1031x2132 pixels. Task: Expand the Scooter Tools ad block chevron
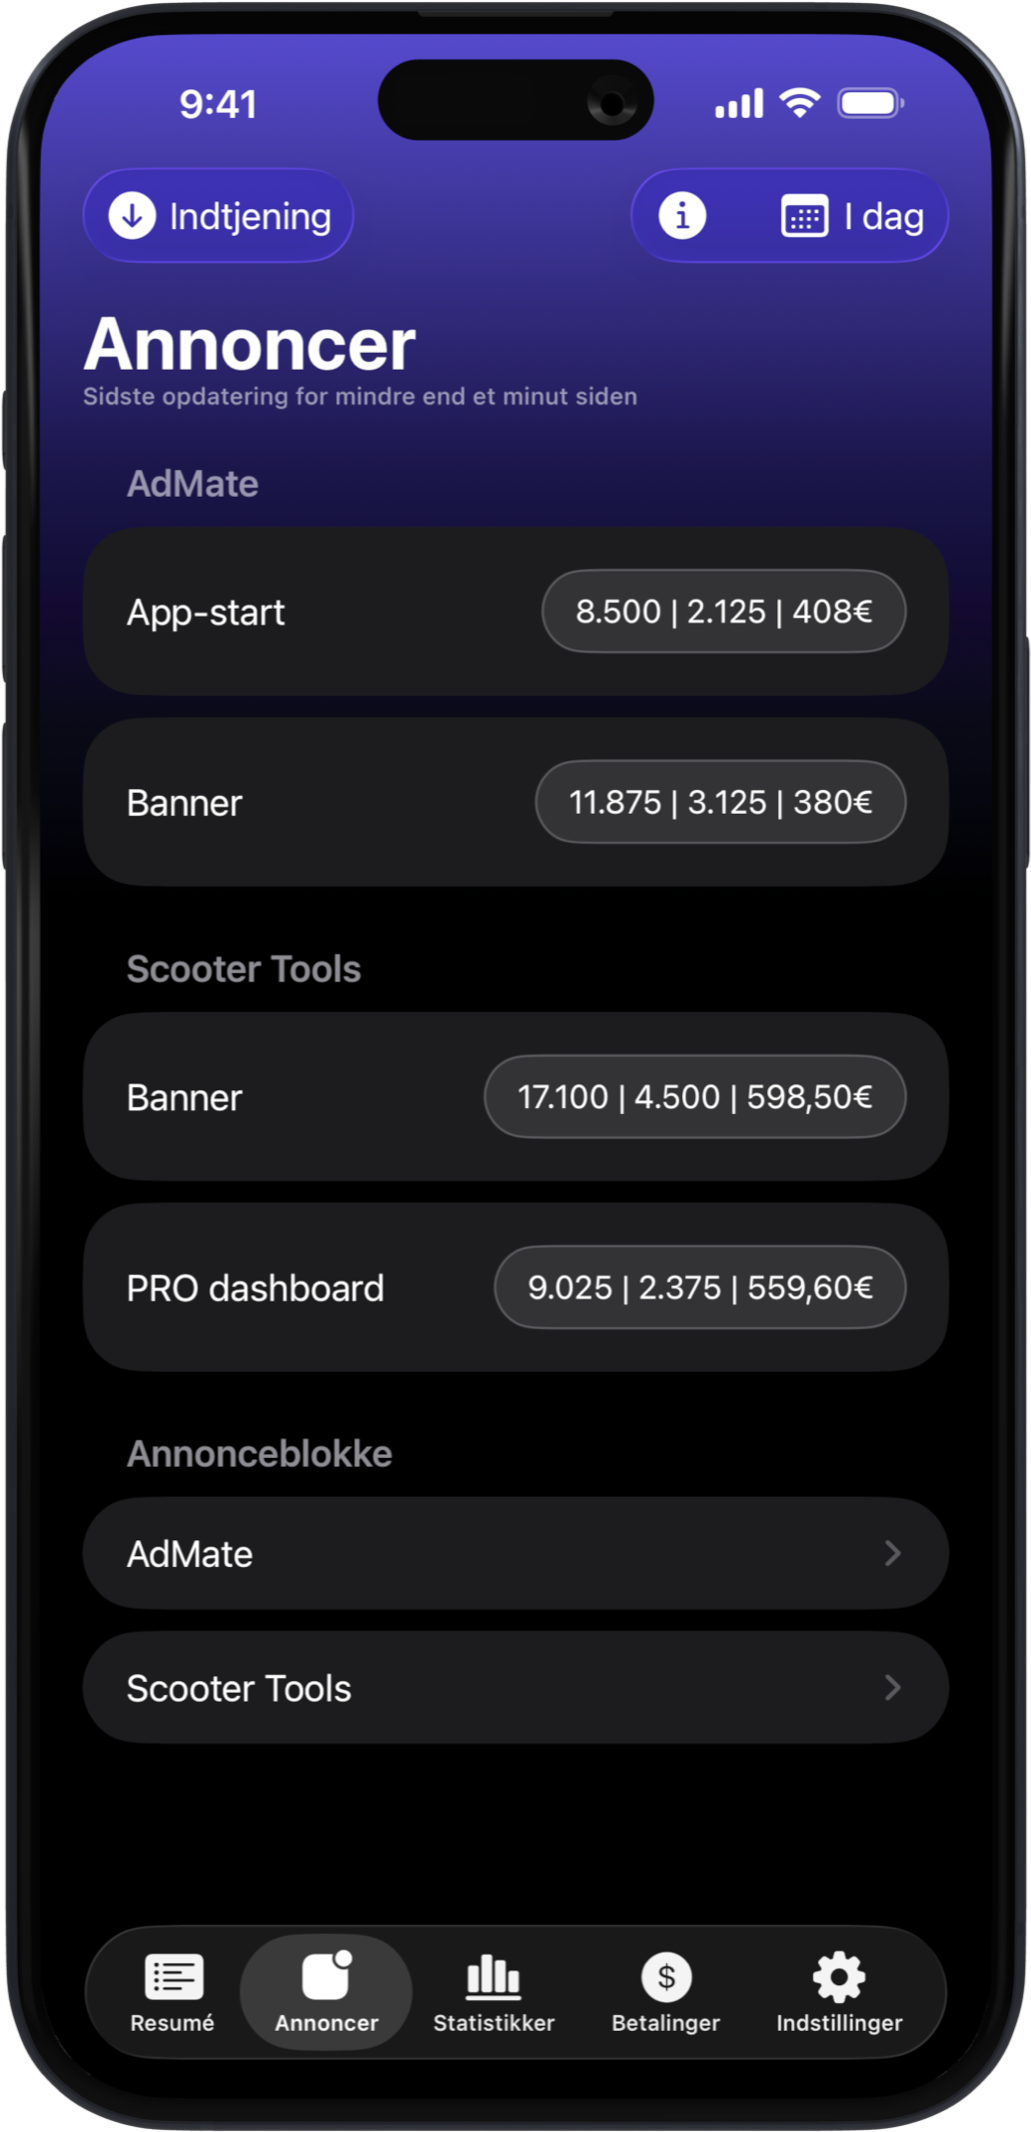pyautogui.click(x=892, y=1688)
